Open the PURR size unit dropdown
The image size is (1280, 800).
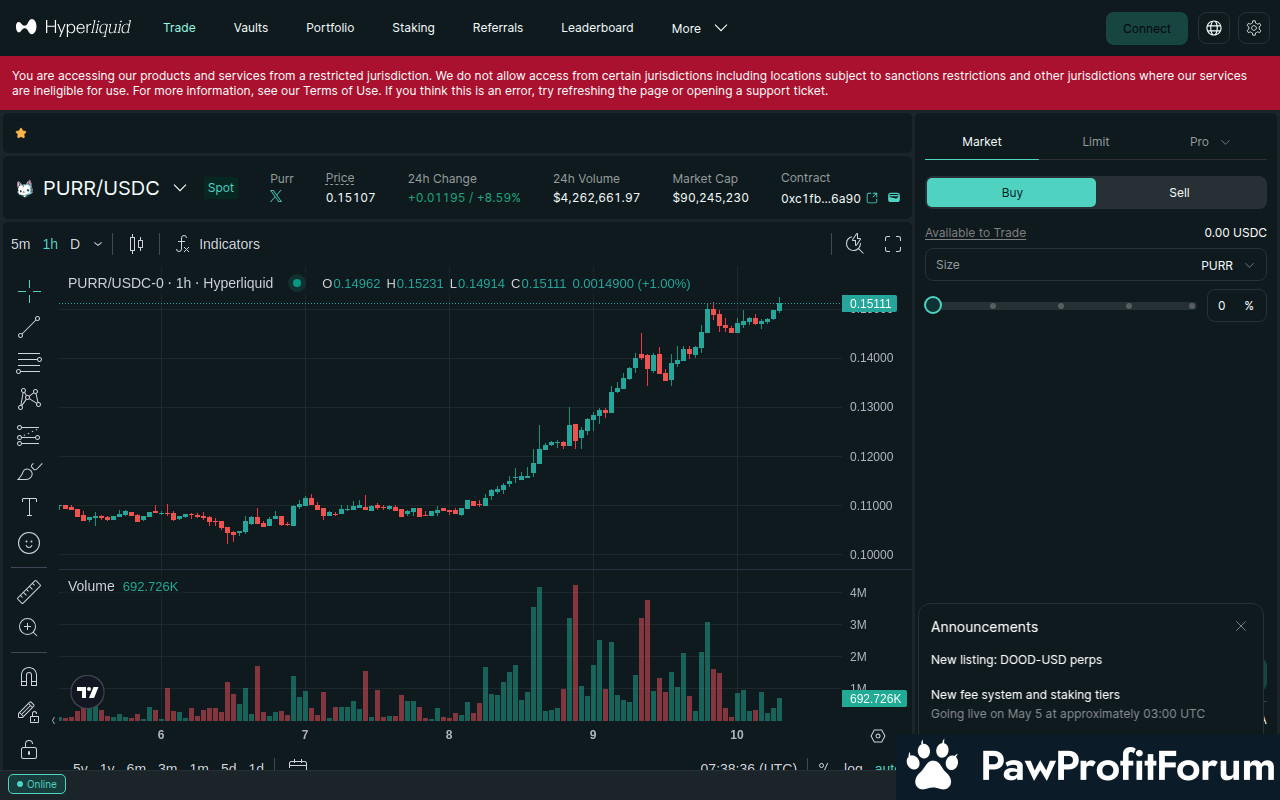(1229, 265)
